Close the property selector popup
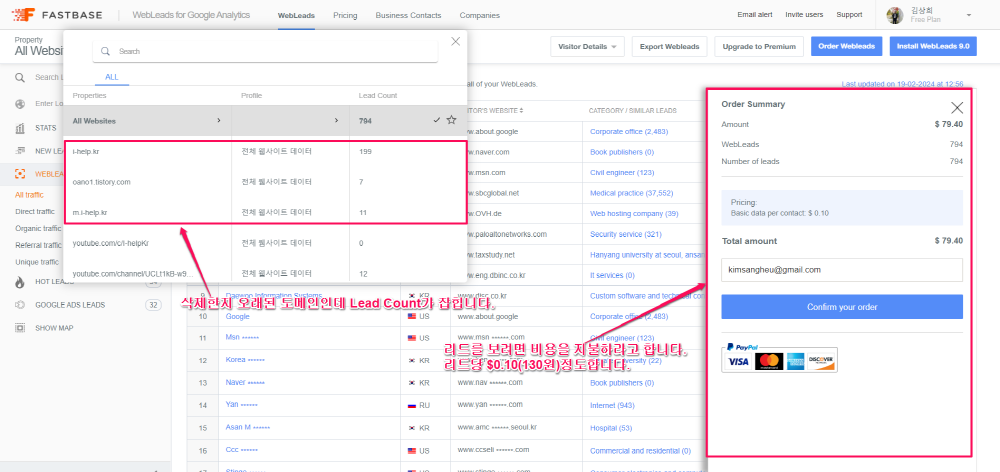Viewport: 1000px width, 472px height. (x=455, y=41)
